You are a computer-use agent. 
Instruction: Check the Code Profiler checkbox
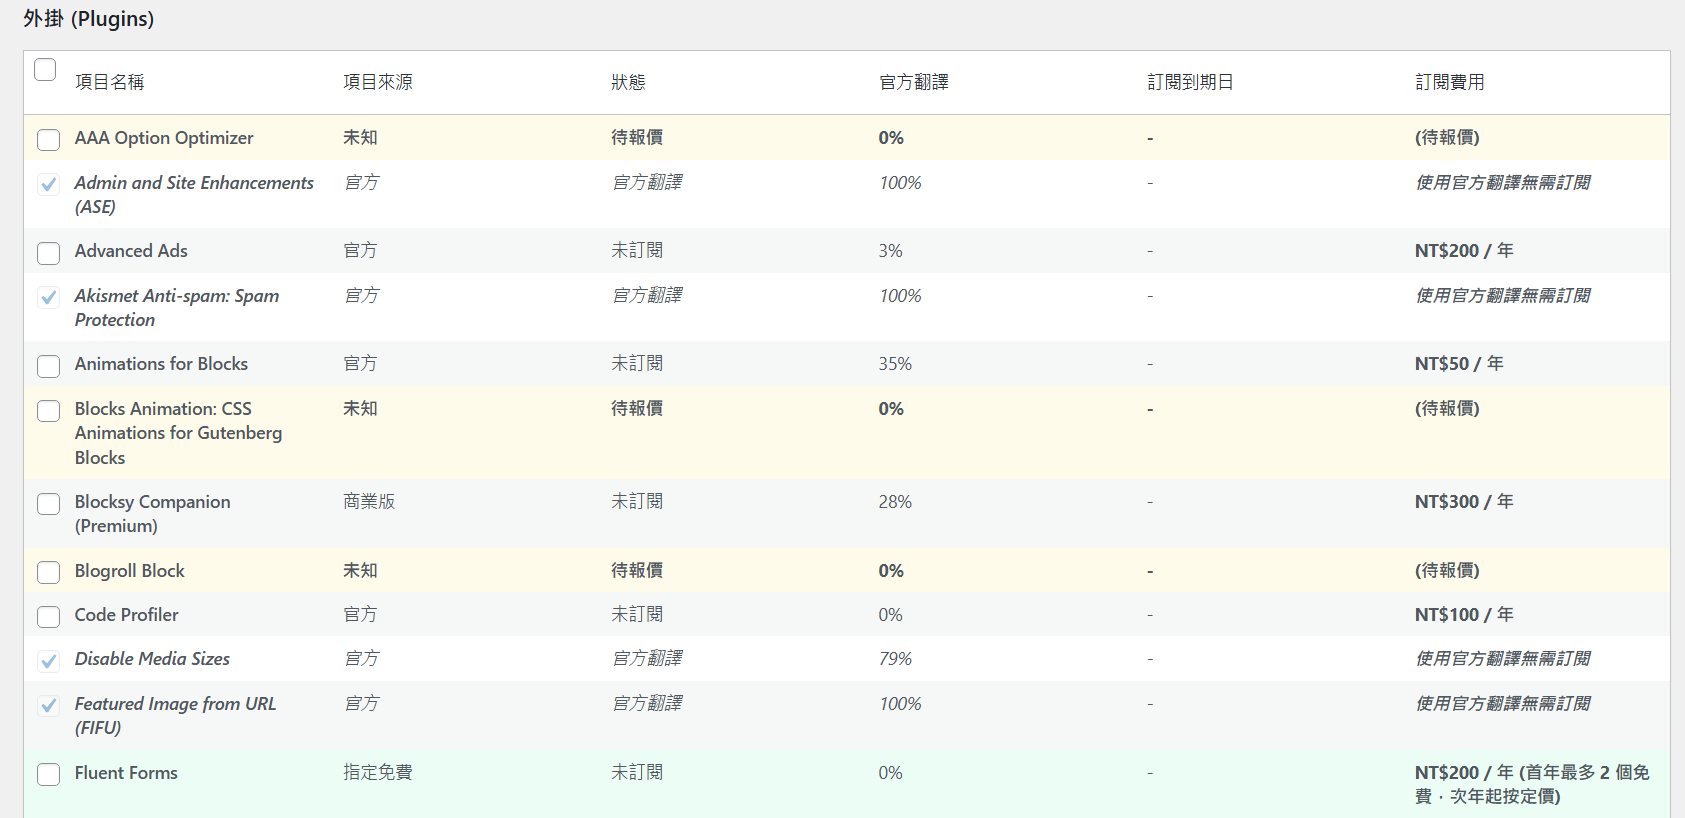click(x=48, y=617)
